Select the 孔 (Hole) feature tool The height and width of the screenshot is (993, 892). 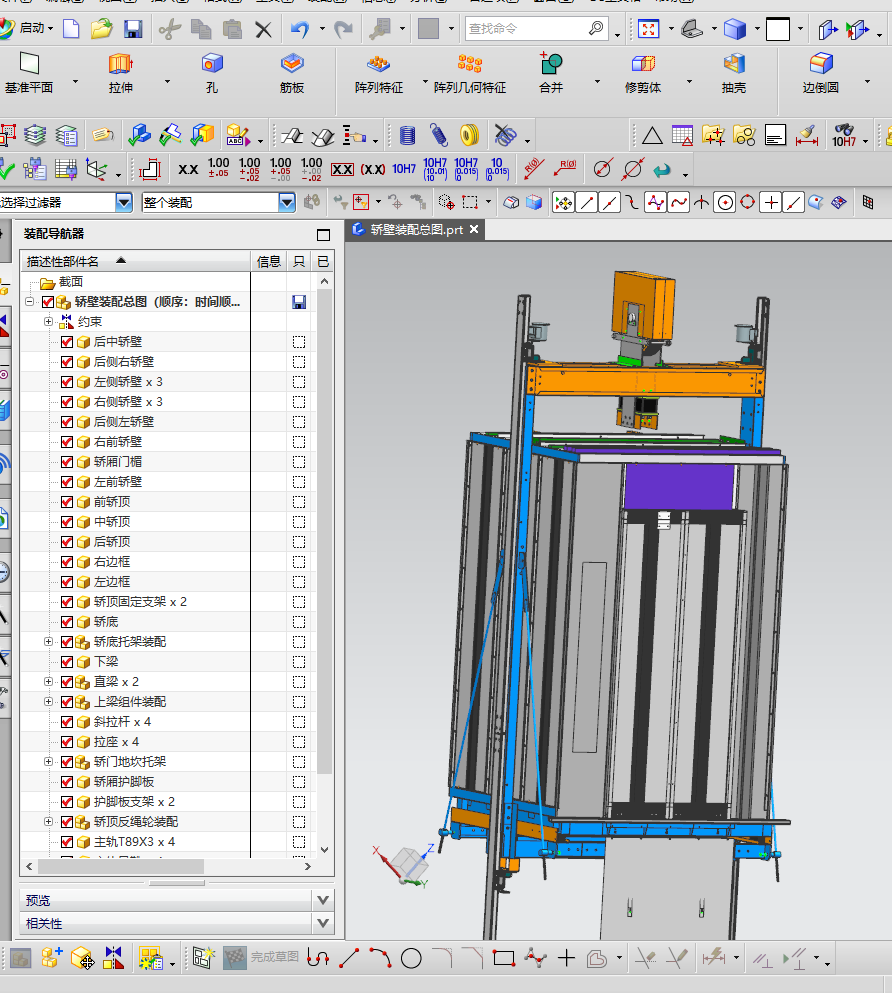[211, 65]
